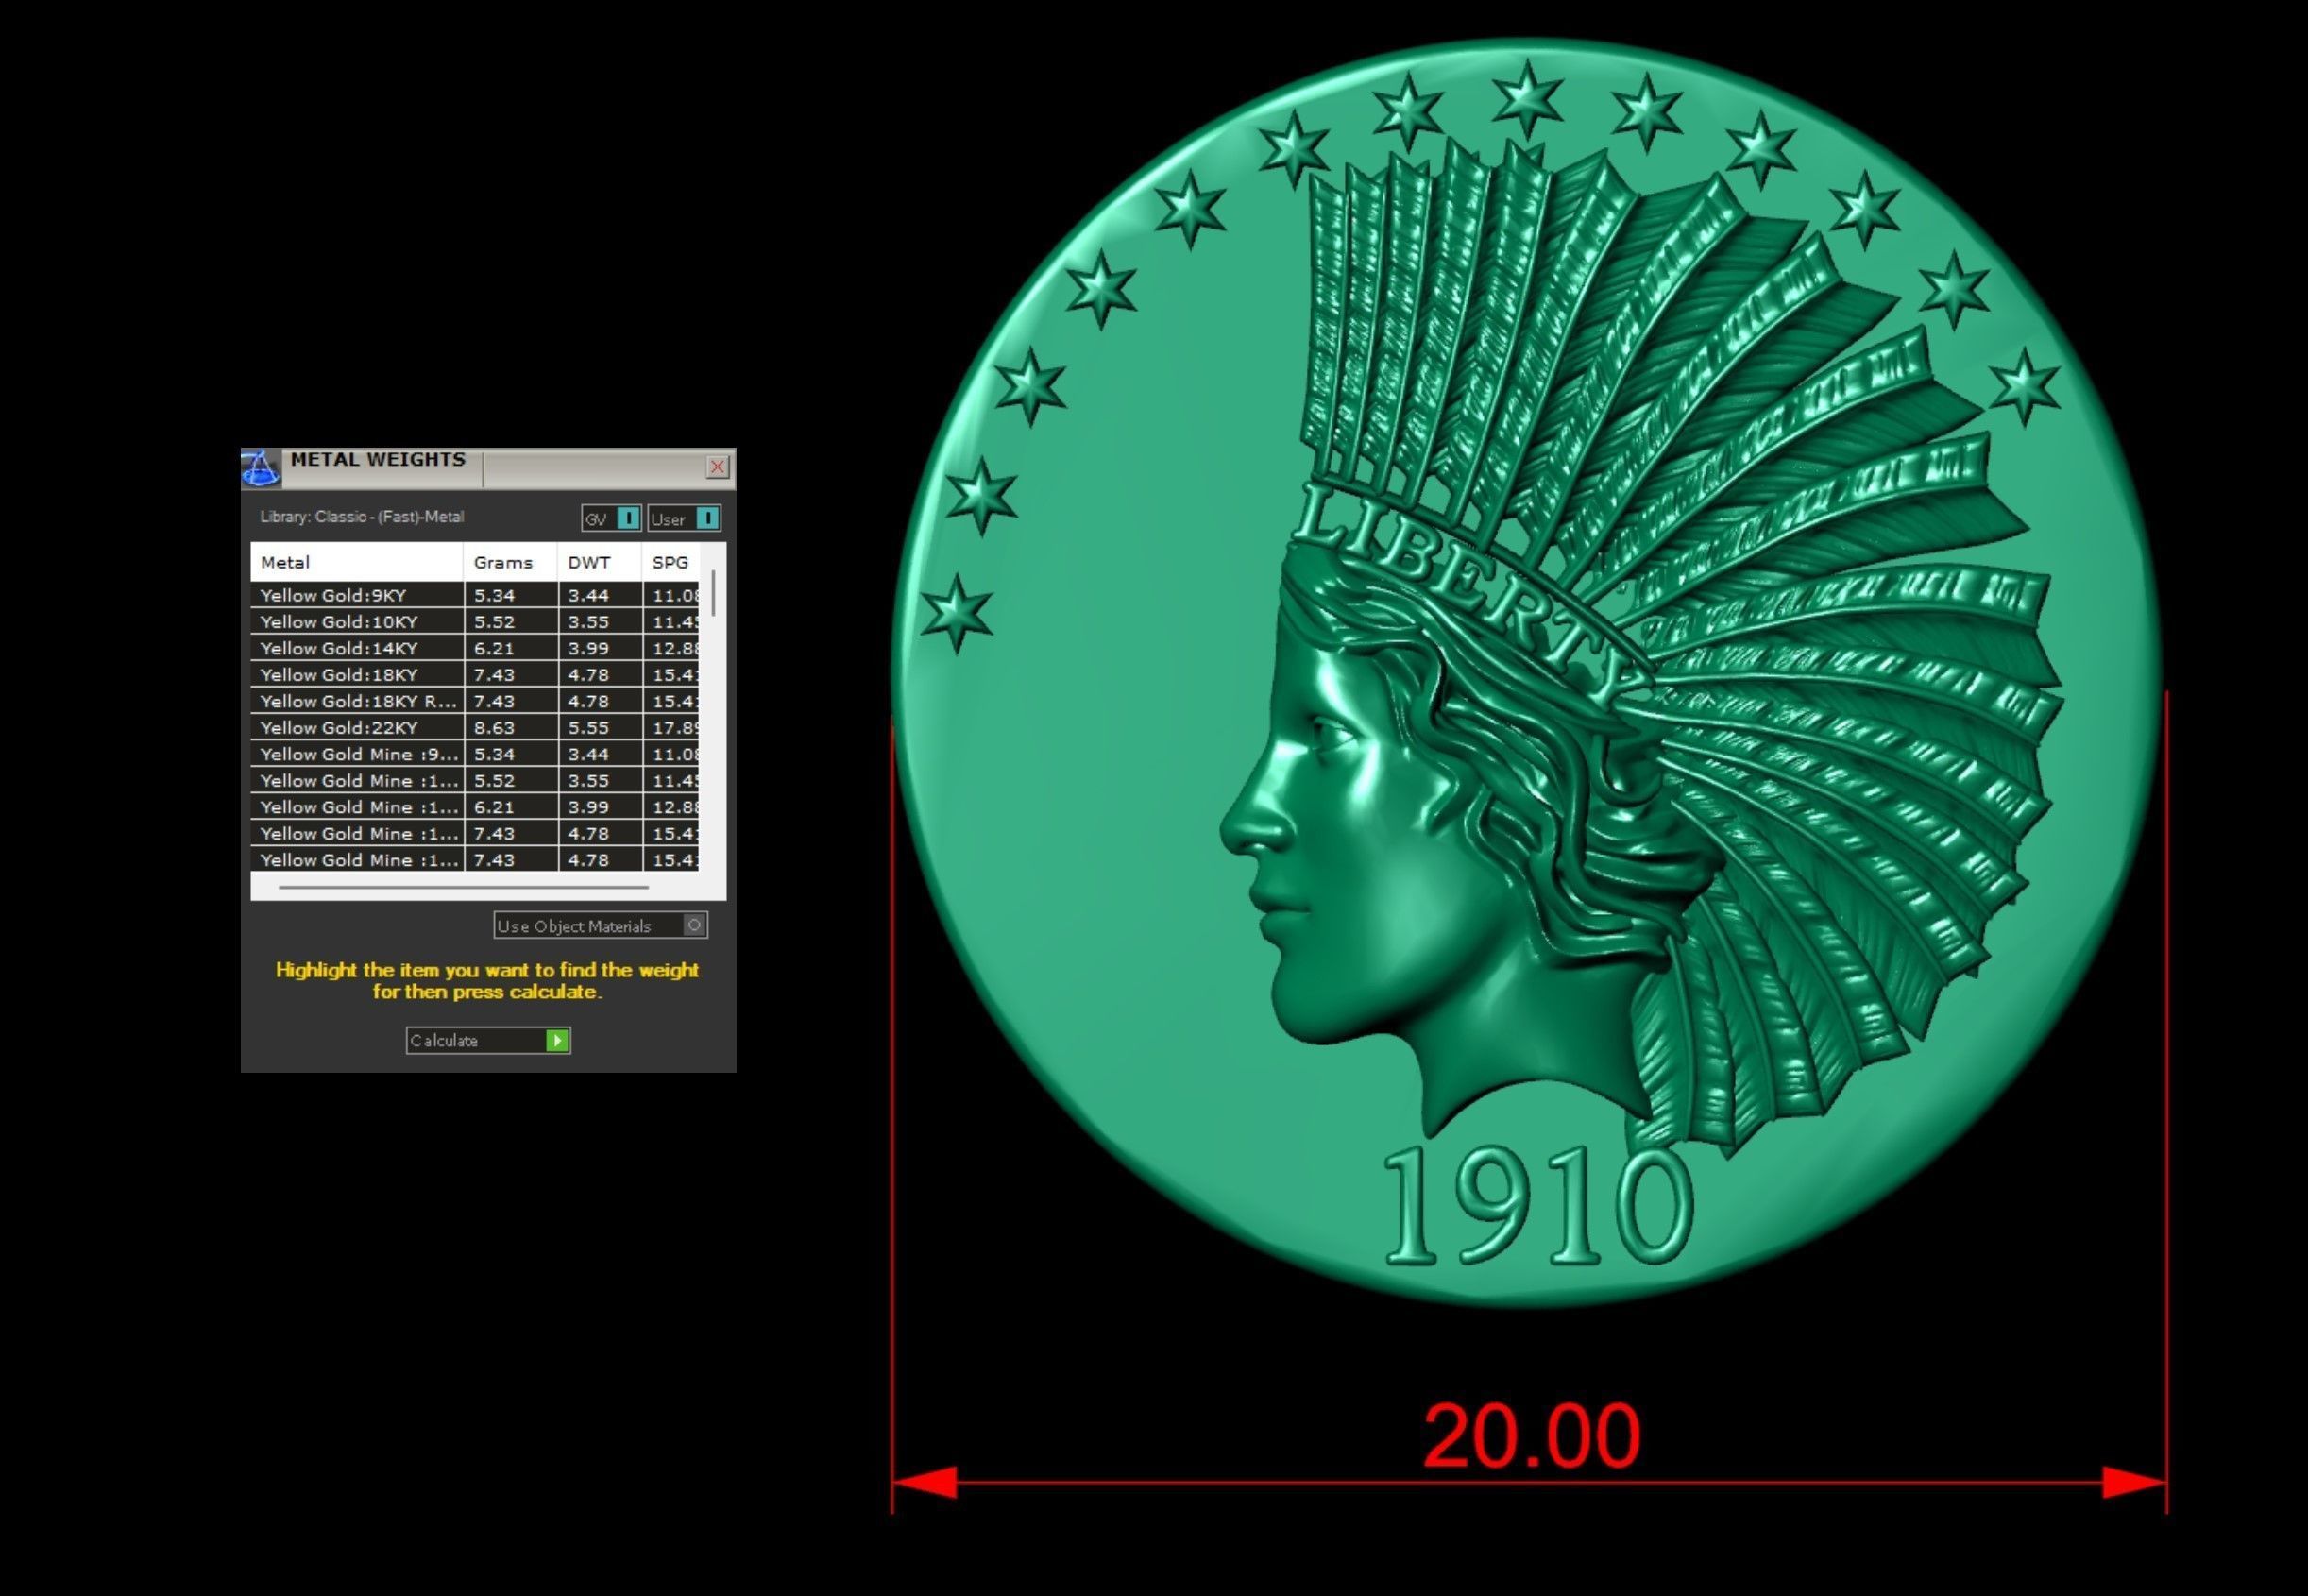2308x1596 pixels.
Task: Click the vertical scrollbar of metals list
Action: pos(713,592)
